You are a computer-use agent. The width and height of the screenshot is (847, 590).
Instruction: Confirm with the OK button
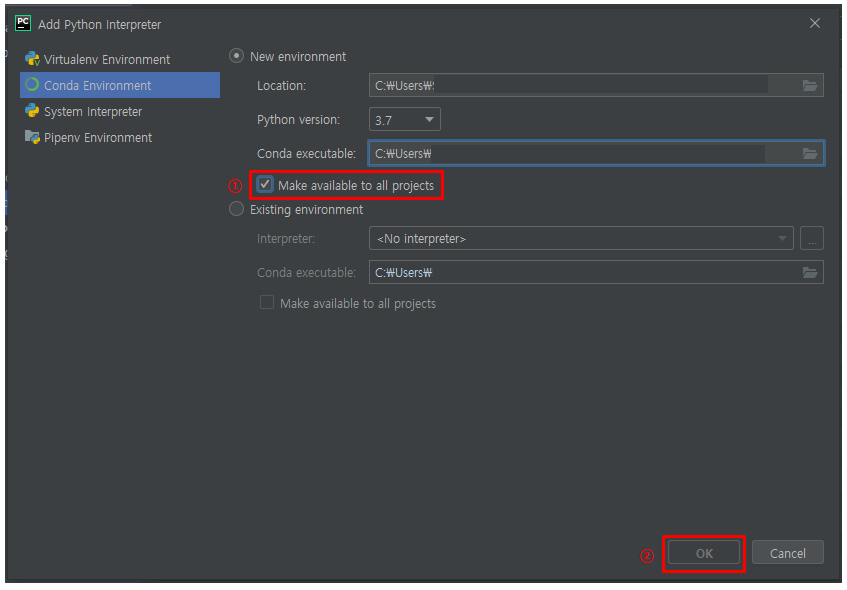coord(704,553)
